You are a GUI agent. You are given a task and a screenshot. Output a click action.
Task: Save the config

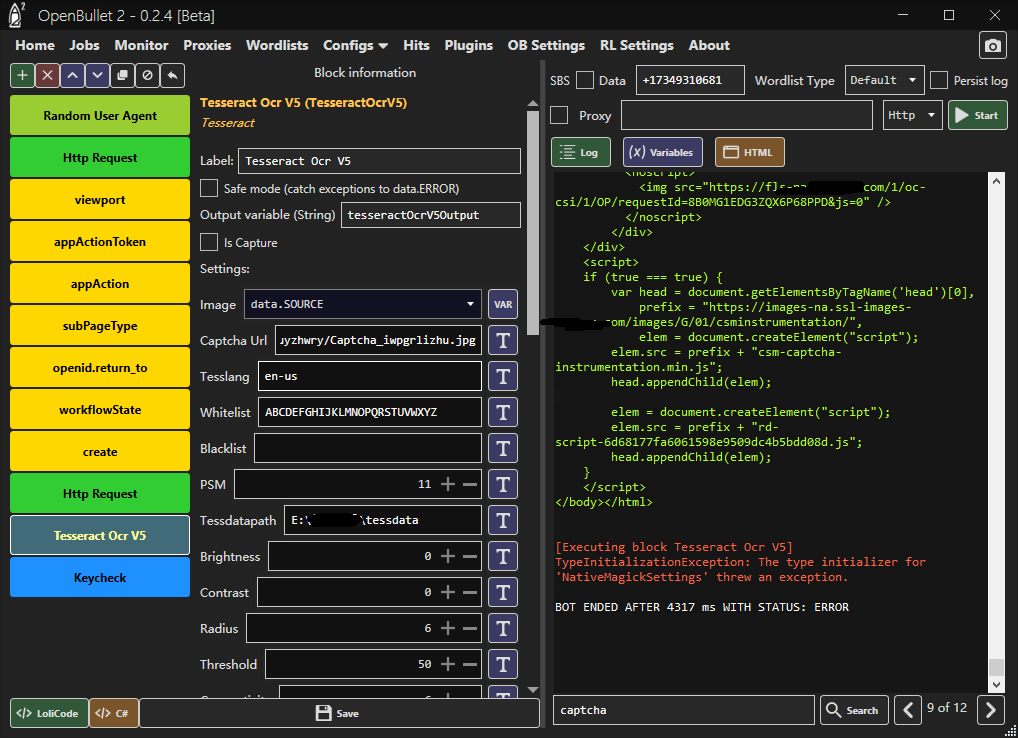click(x=339, y=713)
